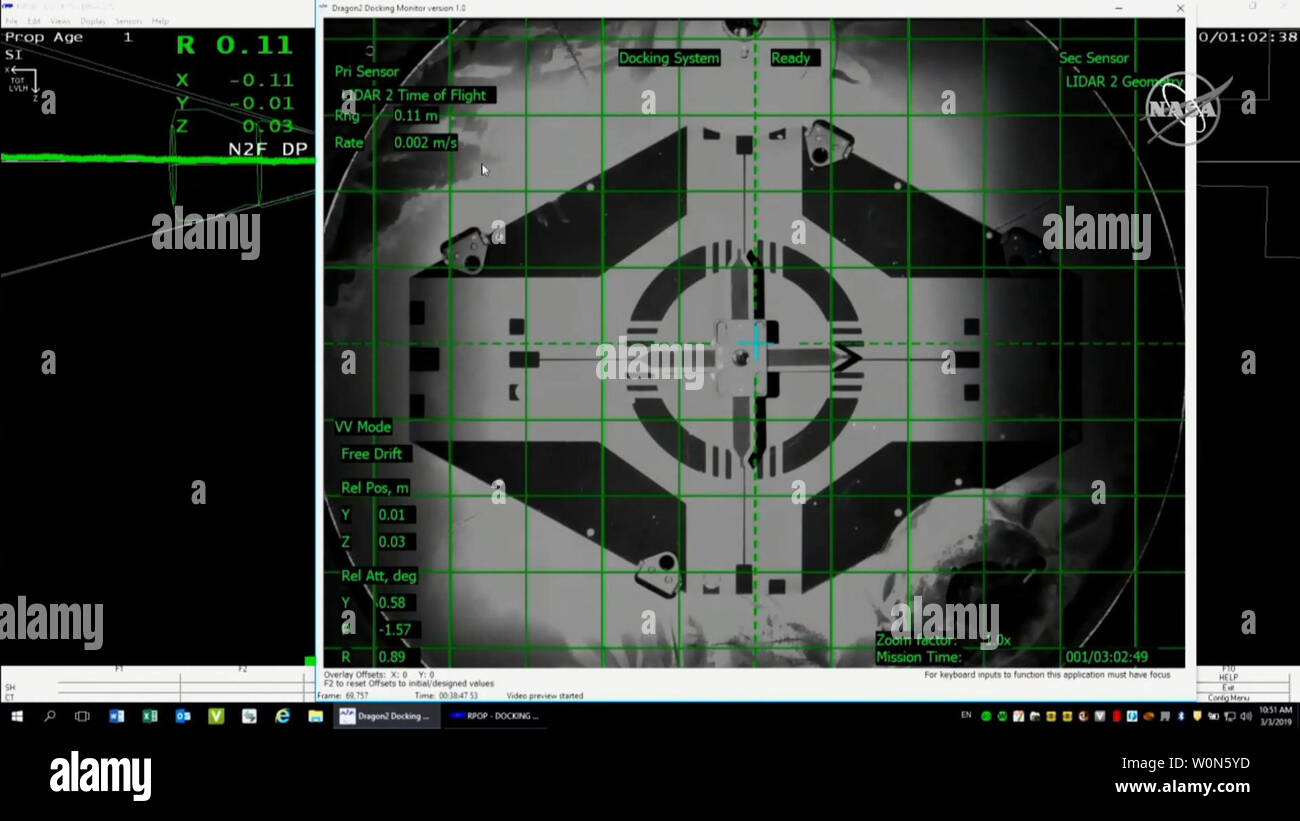Click the Rel Att R 0.89 value
The width and height of the screenshot is (1300, 821).
pyautogui.click(x=393, y=657)
